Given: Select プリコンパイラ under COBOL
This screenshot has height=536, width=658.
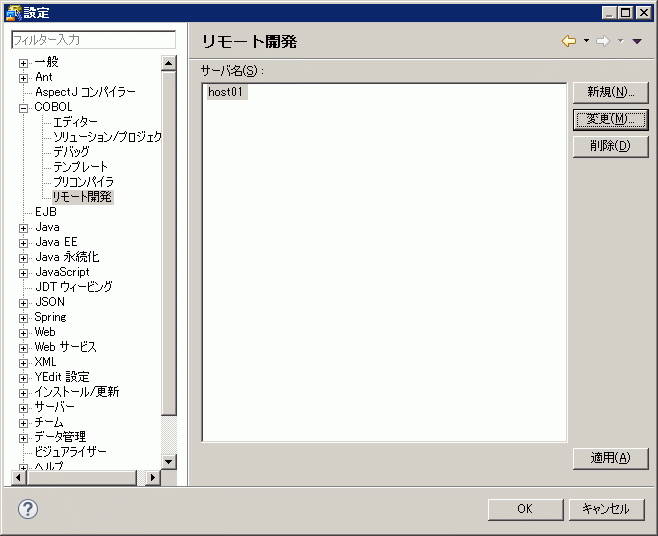Looking at the screenshot, I should 84,182.
